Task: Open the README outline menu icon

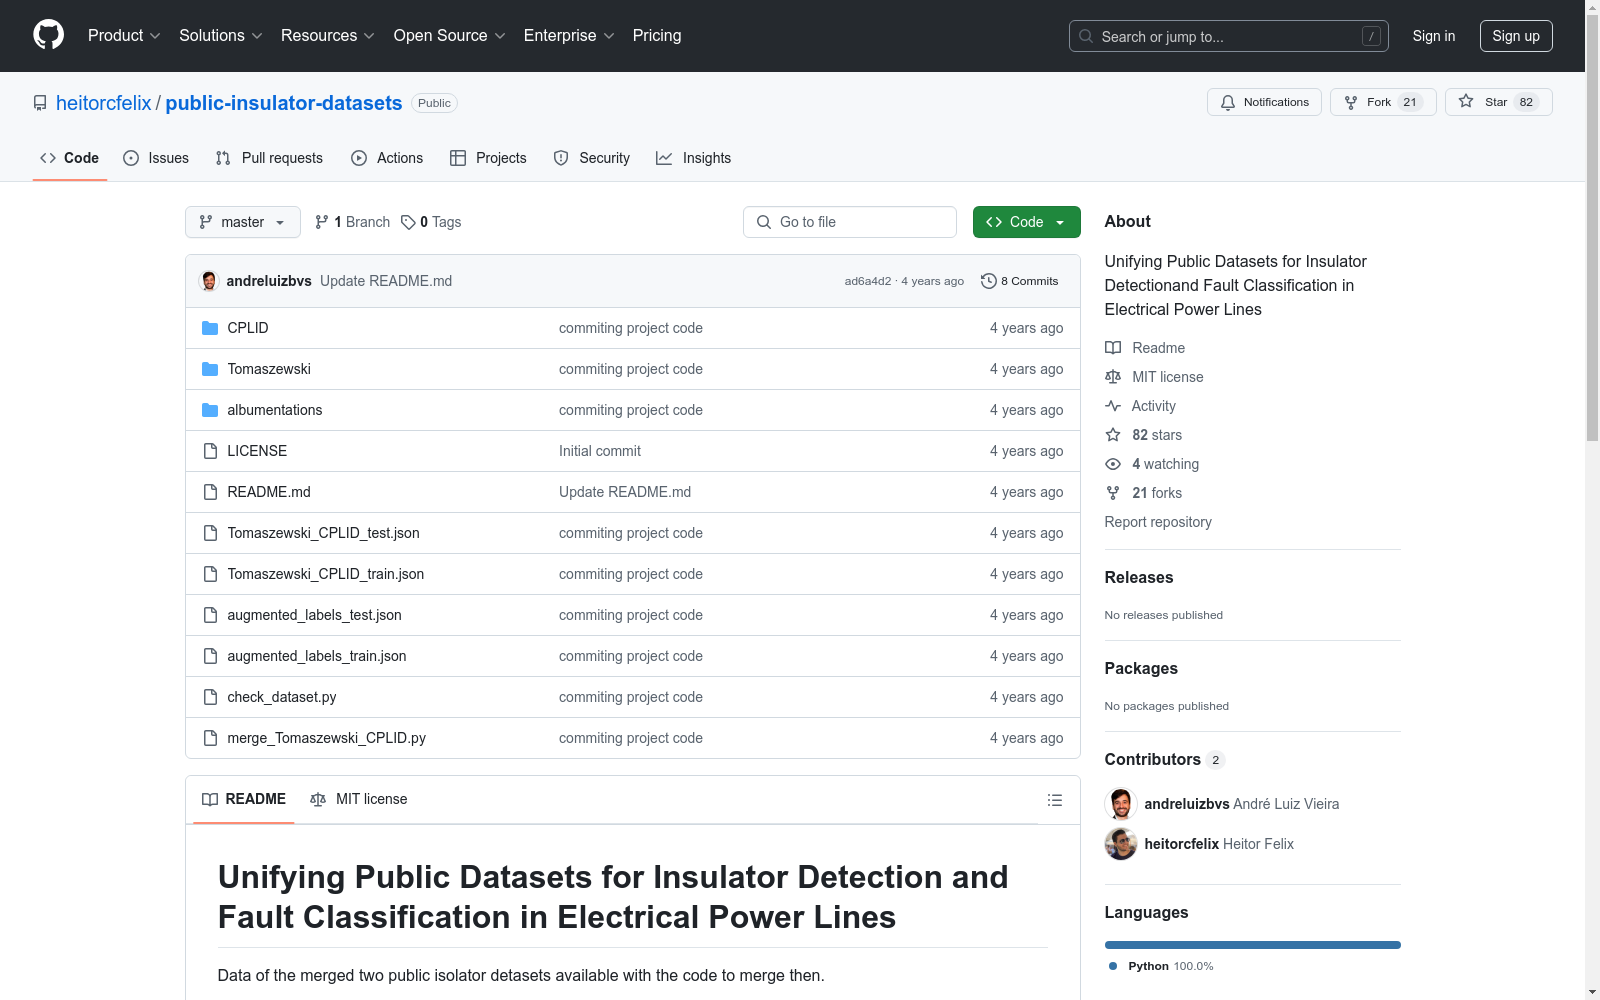Action: click(1054, 800)
